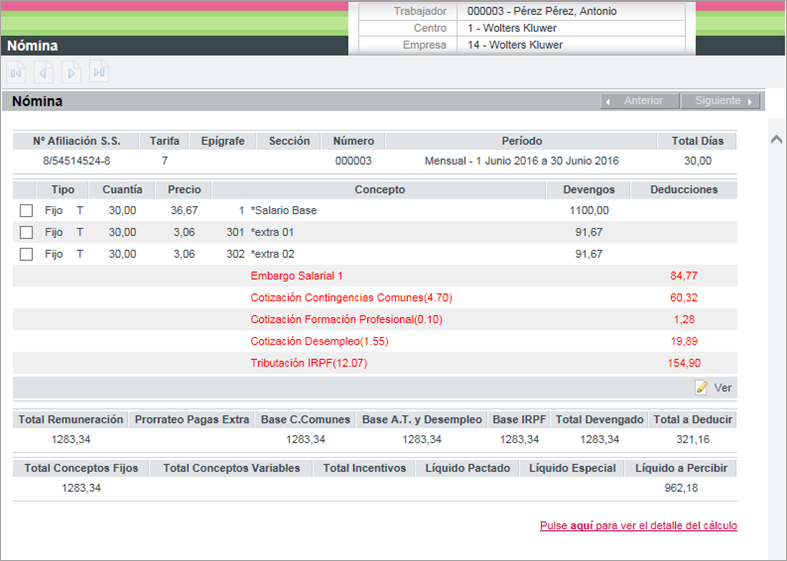Screen dimensions: 787x561
Task: Open the calculation detail link 'Pulse aquí'
Action: click(638, 525)
